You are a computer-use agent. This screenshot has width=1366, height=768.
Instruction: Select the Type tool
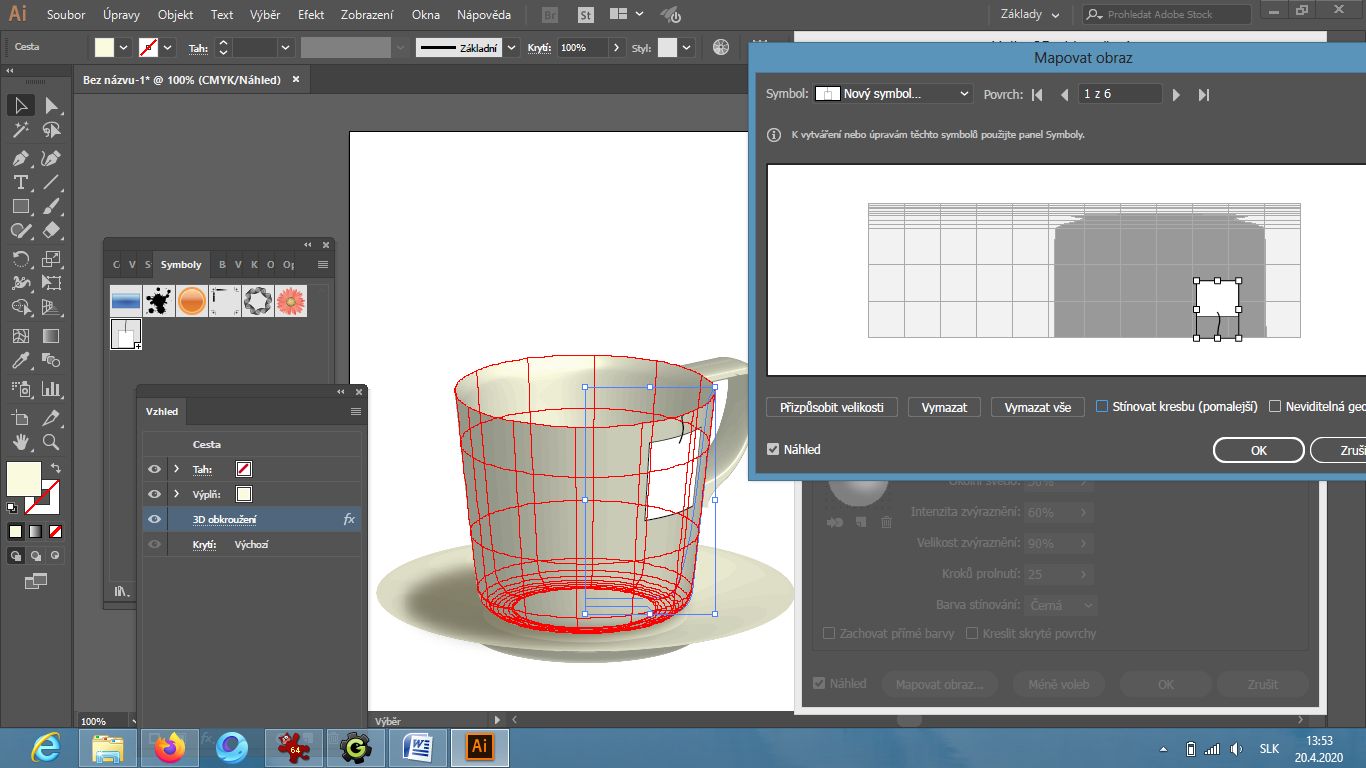(20, 182)
